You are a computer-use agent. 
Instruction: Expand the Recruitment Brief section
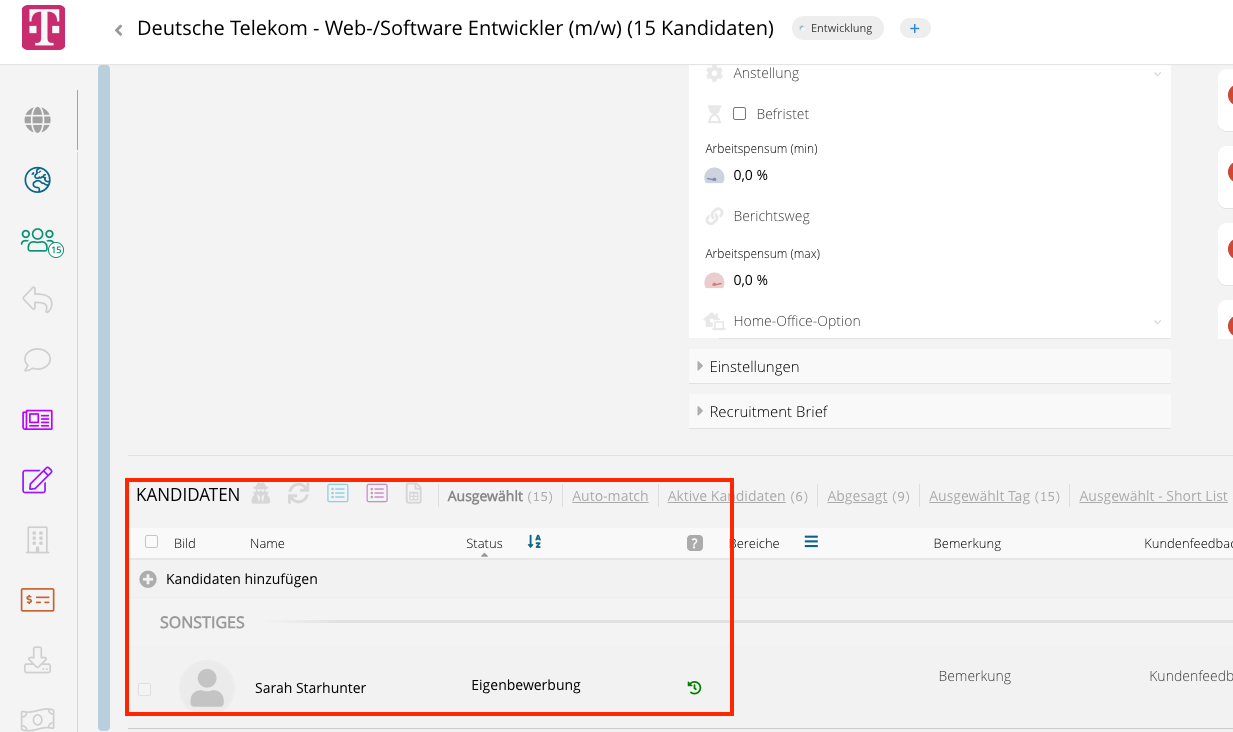pyautogui.click(x=930, y=411)
